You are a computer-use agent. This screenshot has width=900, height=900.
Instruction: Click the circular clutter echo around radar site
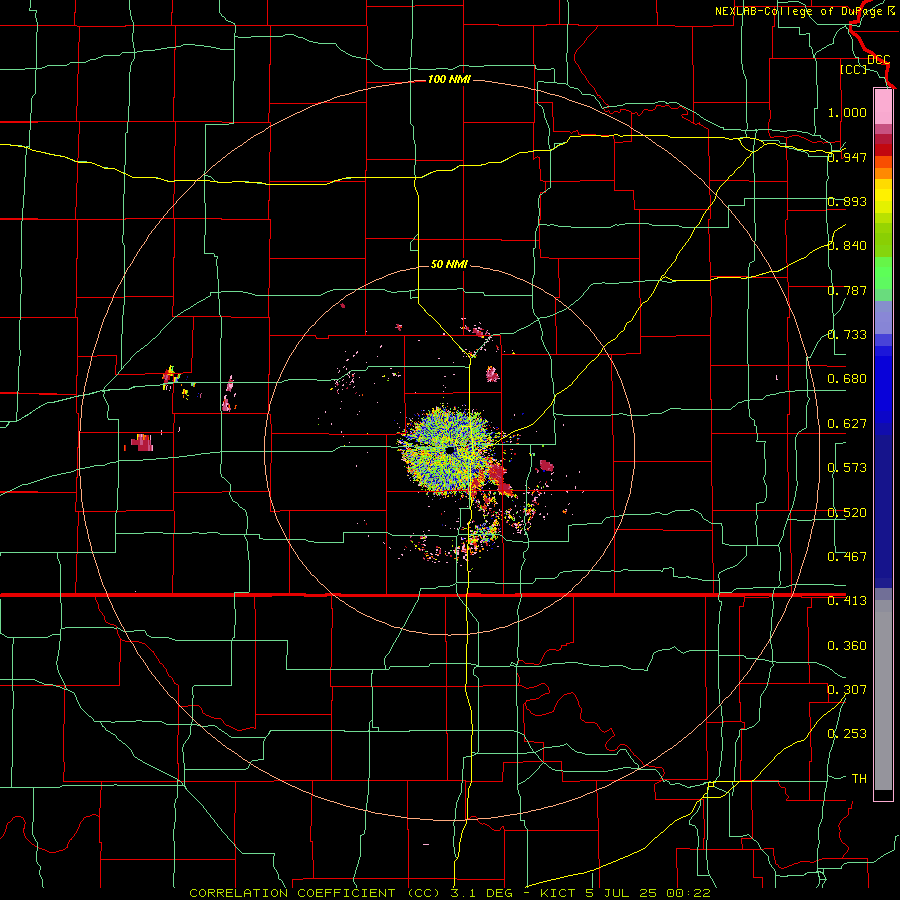449,451
